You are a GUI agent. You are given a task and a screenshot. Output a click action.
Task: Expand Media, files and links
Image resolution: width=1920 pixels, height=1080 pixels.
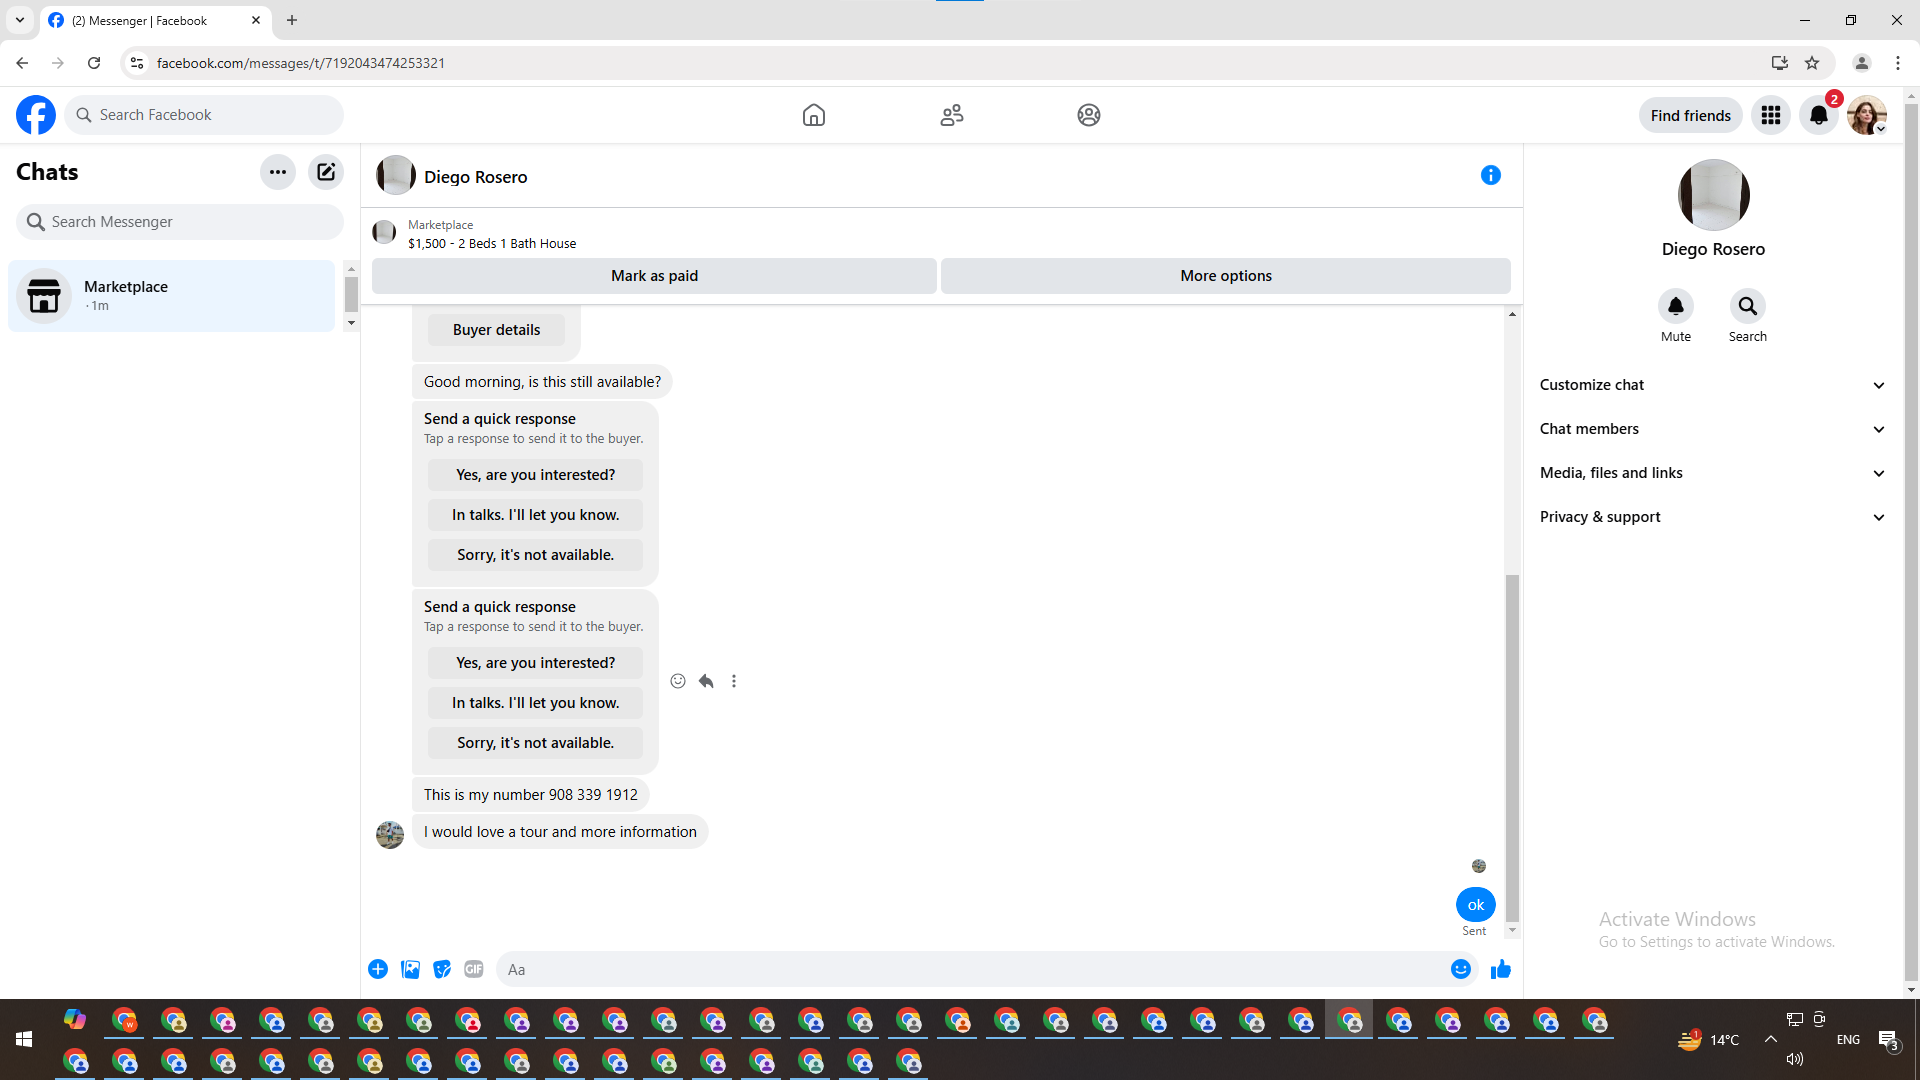click(x=1712, y=473)
